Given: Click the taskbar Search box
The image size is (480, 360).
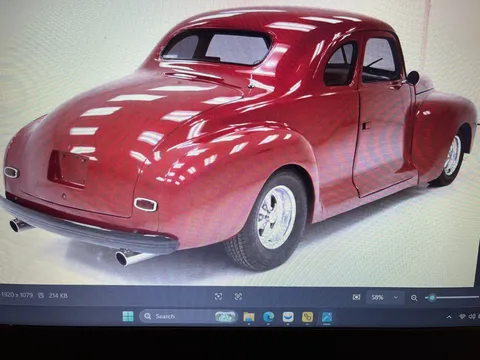Looking at the screenshot, I should pos(188,316).
